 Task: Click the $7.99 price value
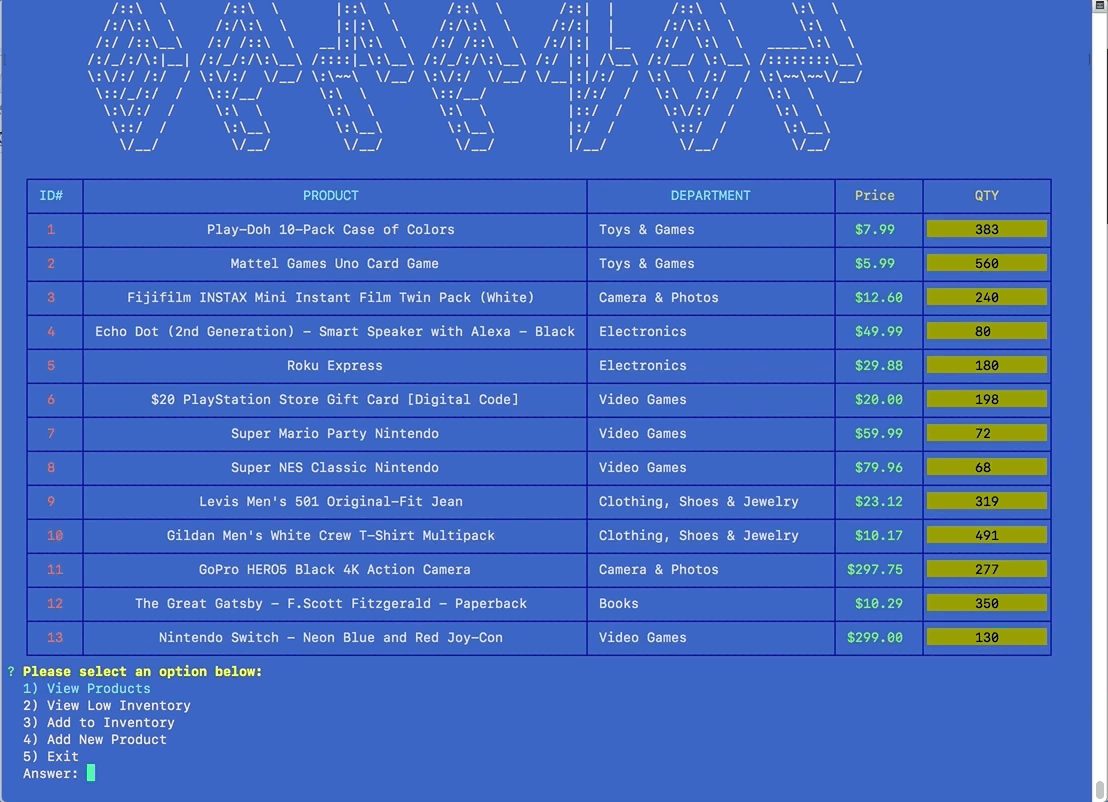point(875,230)
